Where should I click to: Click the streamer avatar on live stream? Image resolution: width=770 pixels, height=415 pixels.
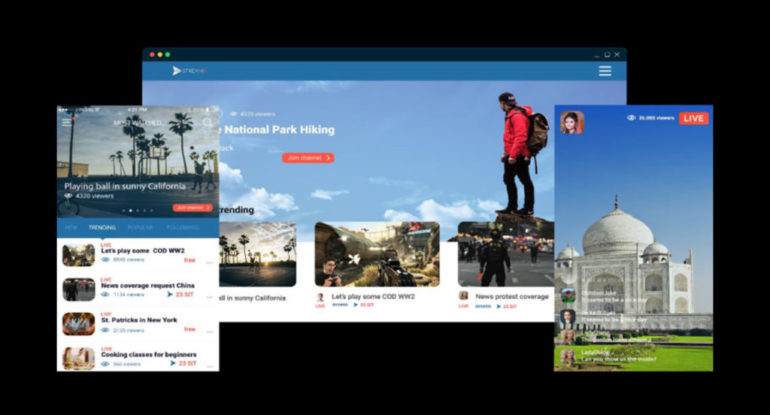click(572, 121)
